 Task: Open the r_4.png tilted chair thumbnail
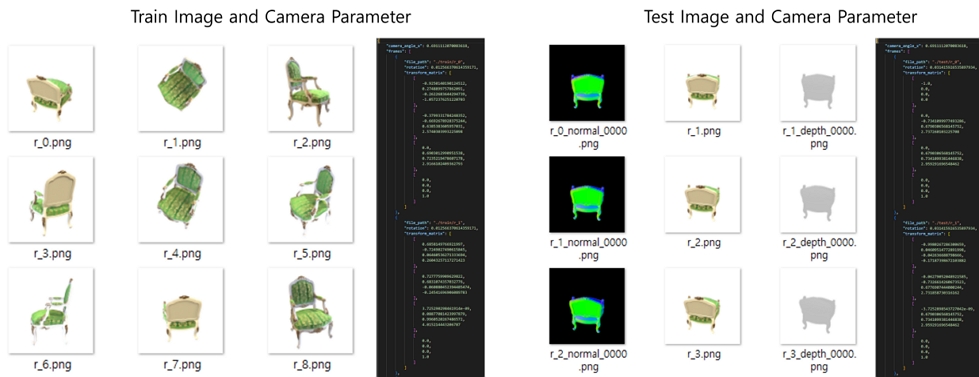[x=181, y=199]
